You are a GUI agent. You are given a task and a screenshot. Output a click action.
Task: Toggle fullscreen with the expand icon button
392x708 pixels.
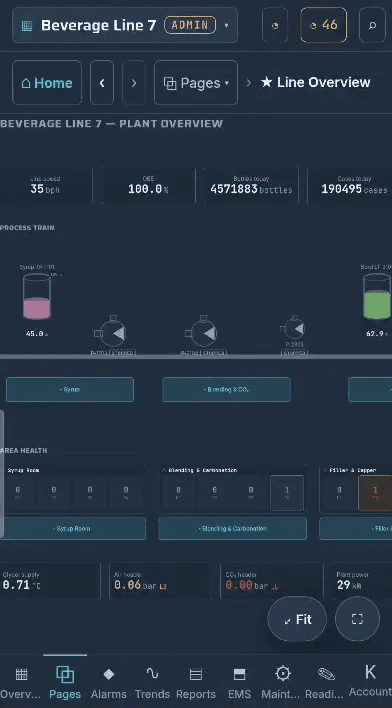pos(357,619)
